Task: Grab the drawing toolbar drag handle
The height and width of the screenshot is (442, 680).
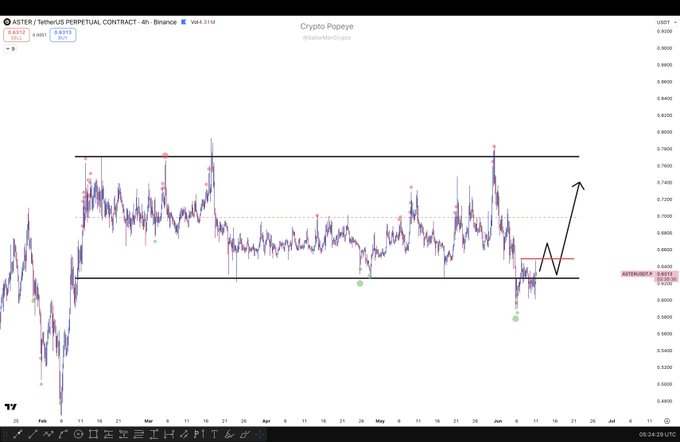Action: [6, 434]
